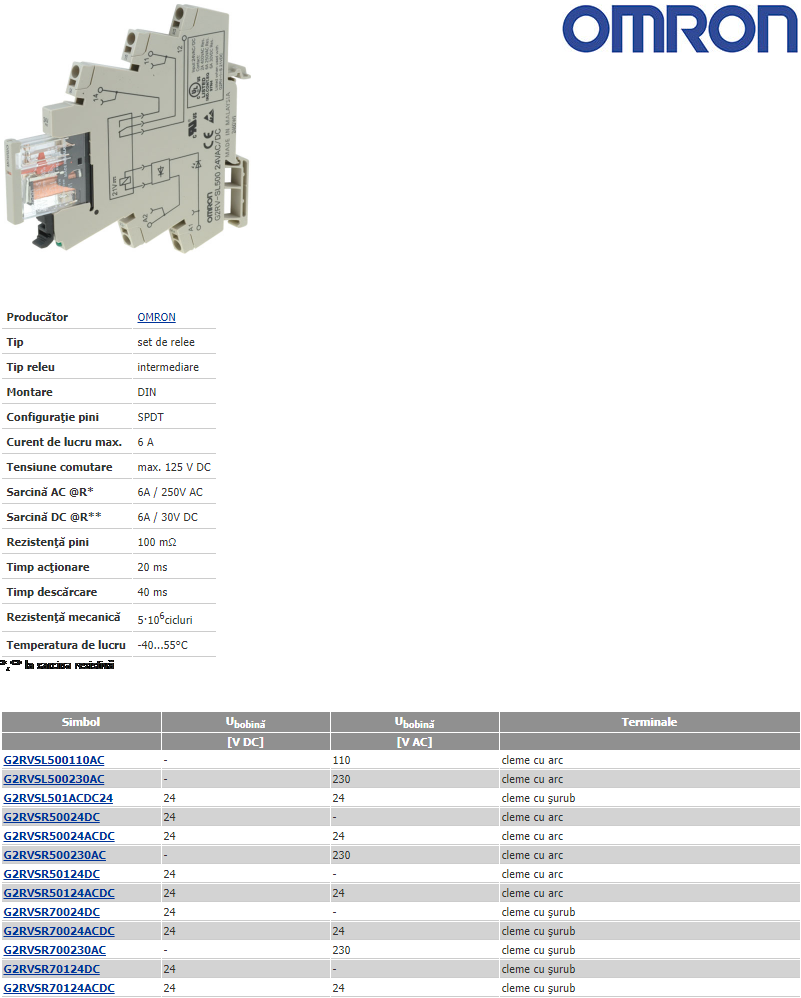Select the 'intermediare' relay type value
This screenshot has width=801, height=998.
[168, 367]
